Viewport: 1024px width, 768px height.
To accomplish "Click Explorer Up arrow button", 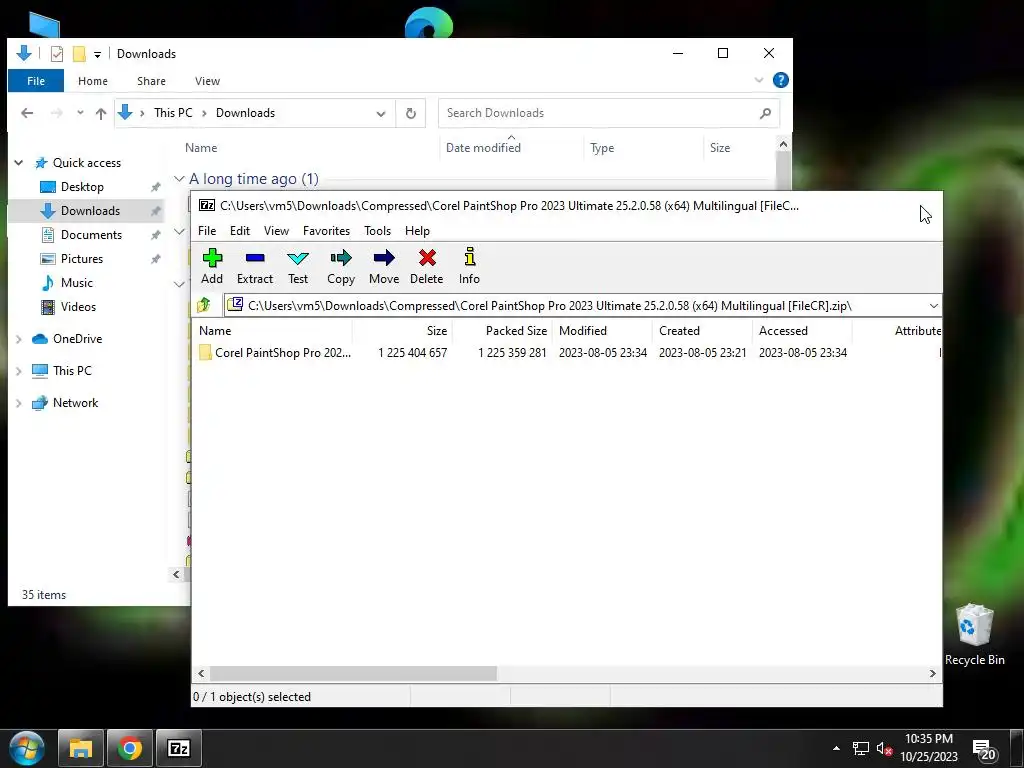I will (101, 113).
